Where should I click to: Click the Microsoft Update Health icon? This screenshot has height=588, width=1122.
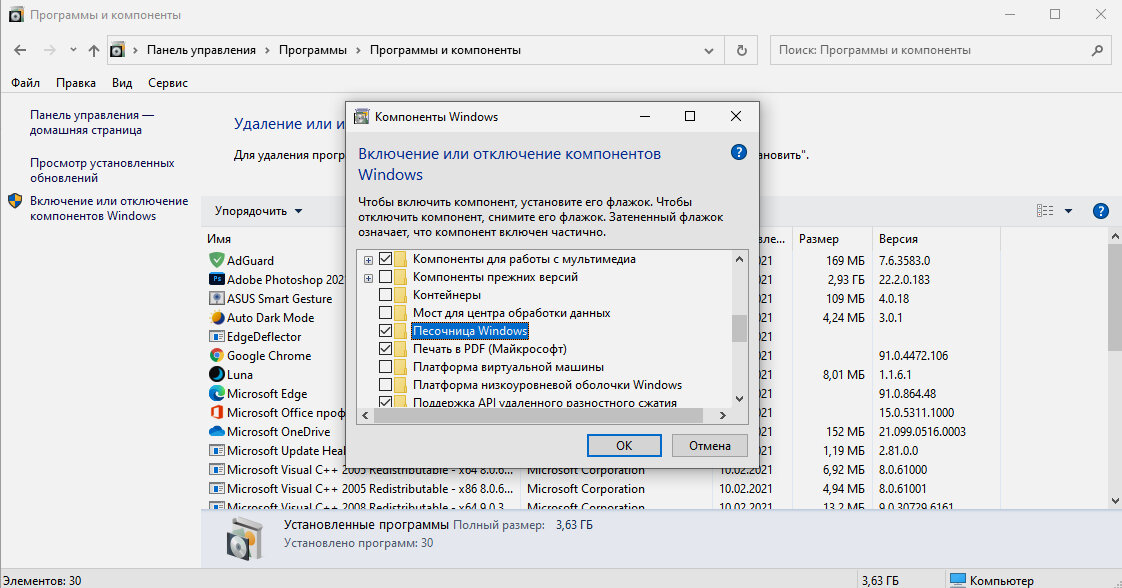pyautogui.click(x=216, y=451)
